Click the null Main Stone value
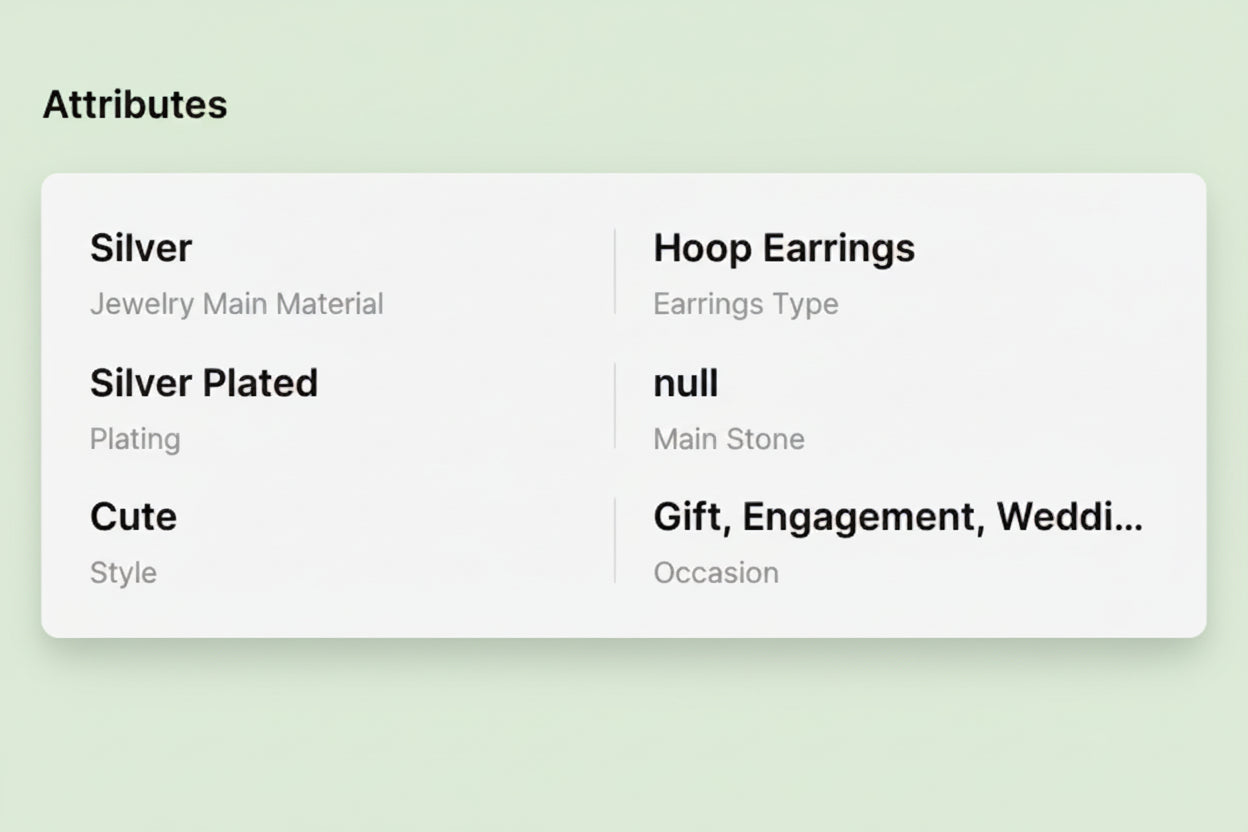1248x832 pixels. [x=684, y=383]
